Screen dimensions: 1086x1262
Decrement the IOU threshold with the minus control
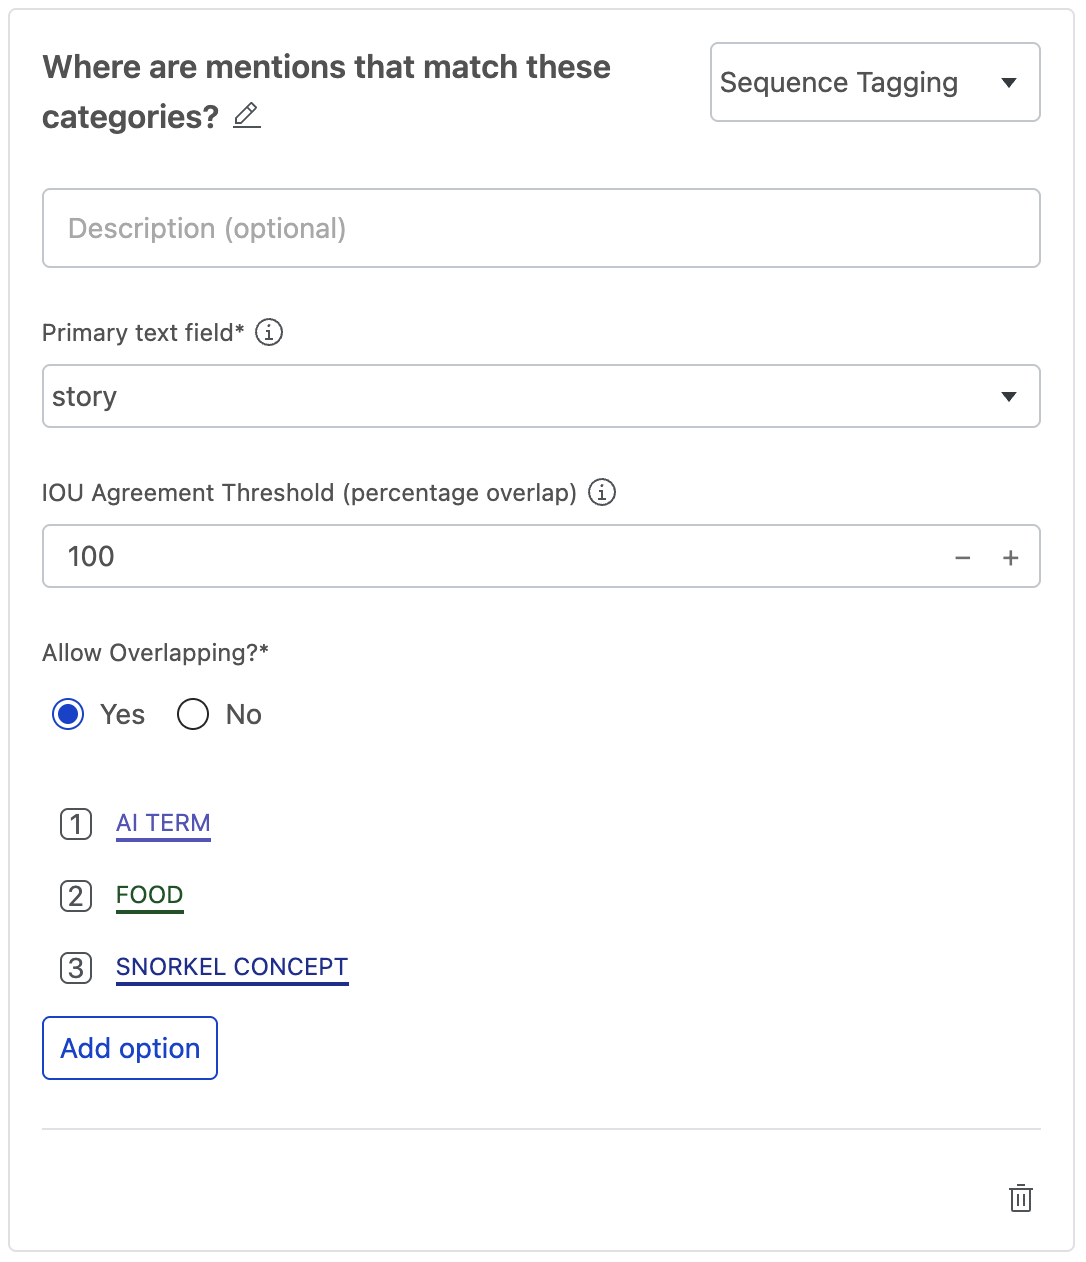point(963,557)
